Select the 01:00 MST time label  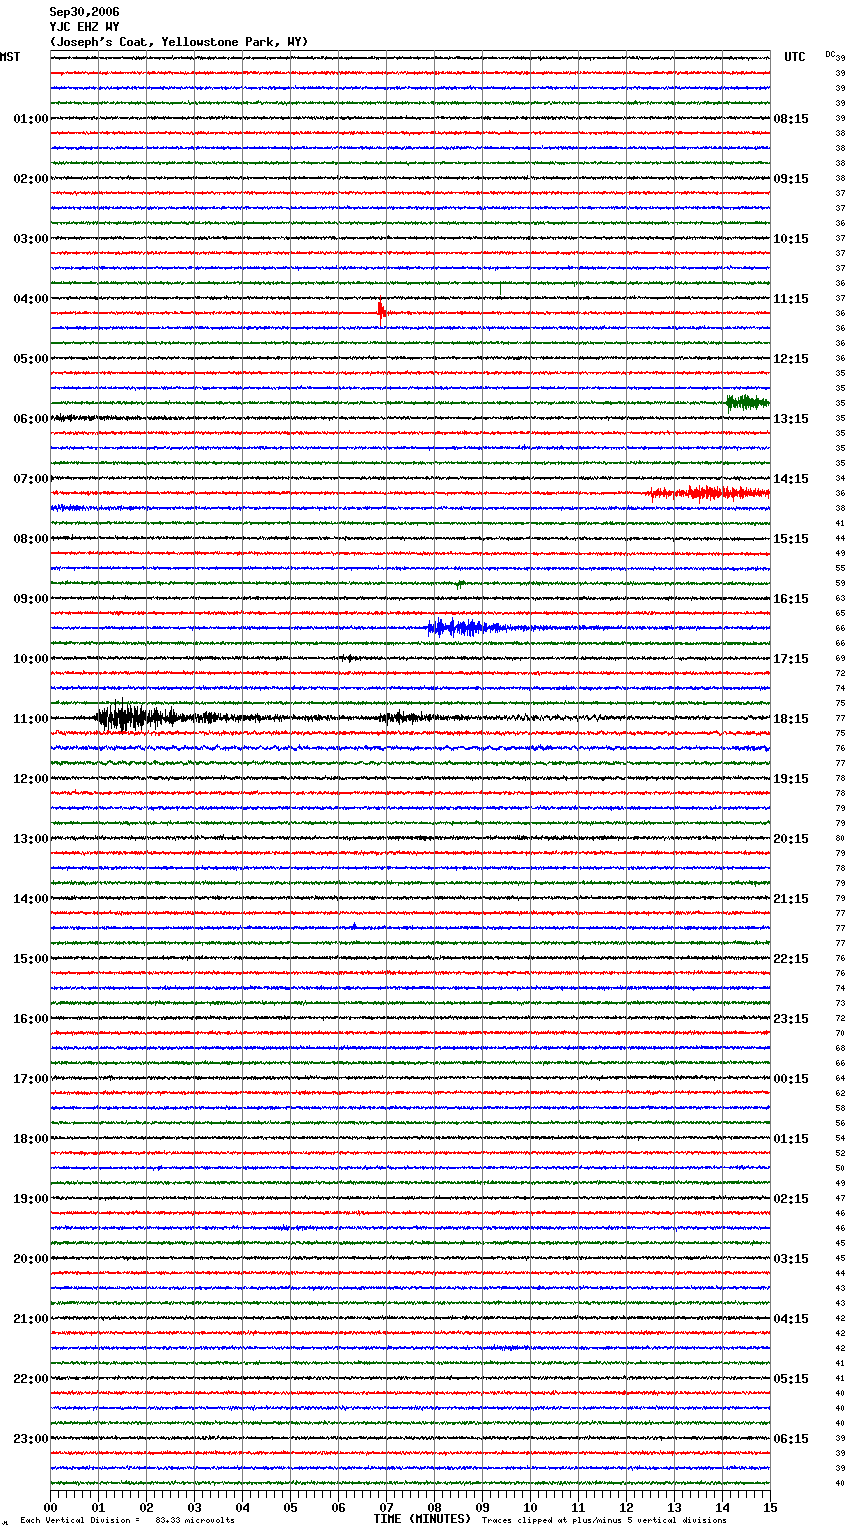[30, 119]
